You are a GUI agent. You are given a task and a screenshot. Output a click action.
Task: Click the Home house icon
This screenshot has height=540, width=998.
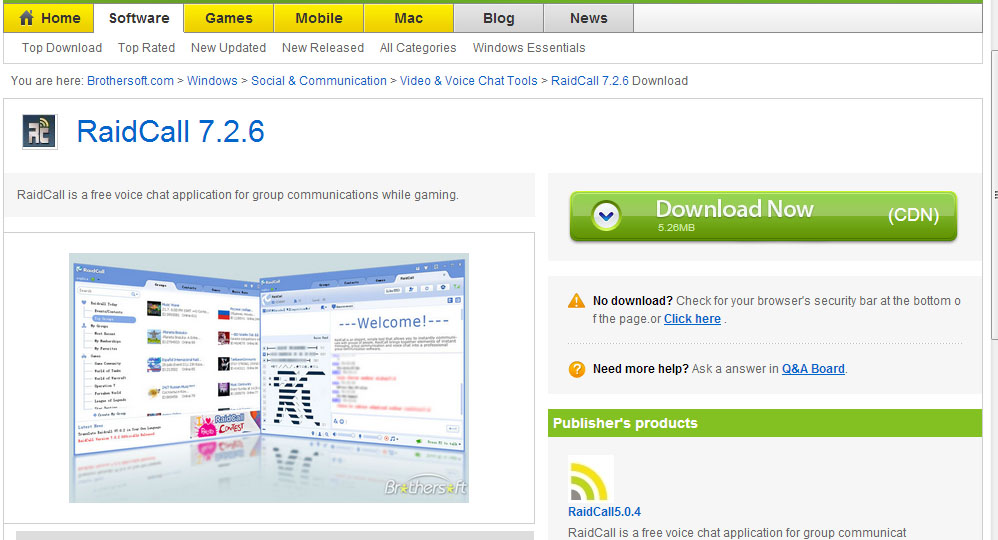(x=26, y=18)
